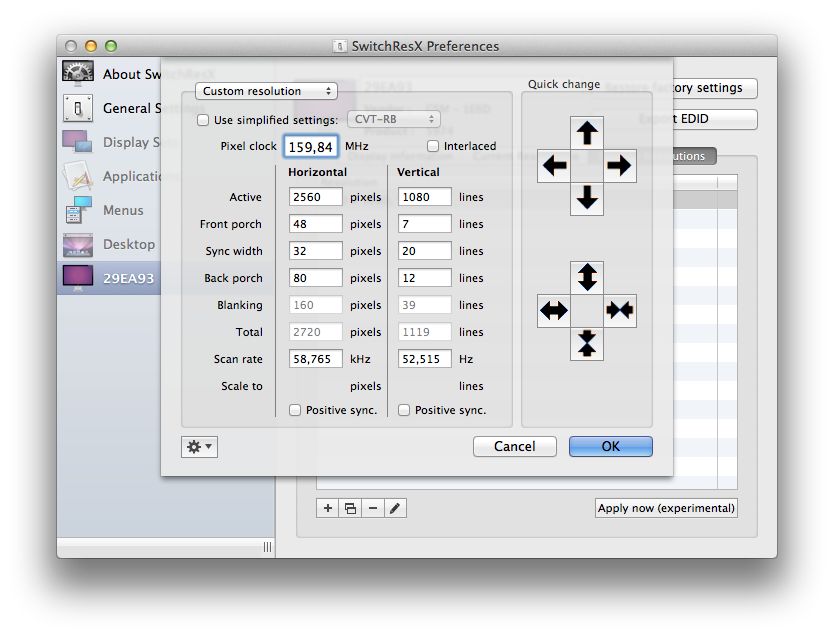Click the shrink horizontally arrows icon
The height and width of the screenshot is (637, 834).
[620, 311]
